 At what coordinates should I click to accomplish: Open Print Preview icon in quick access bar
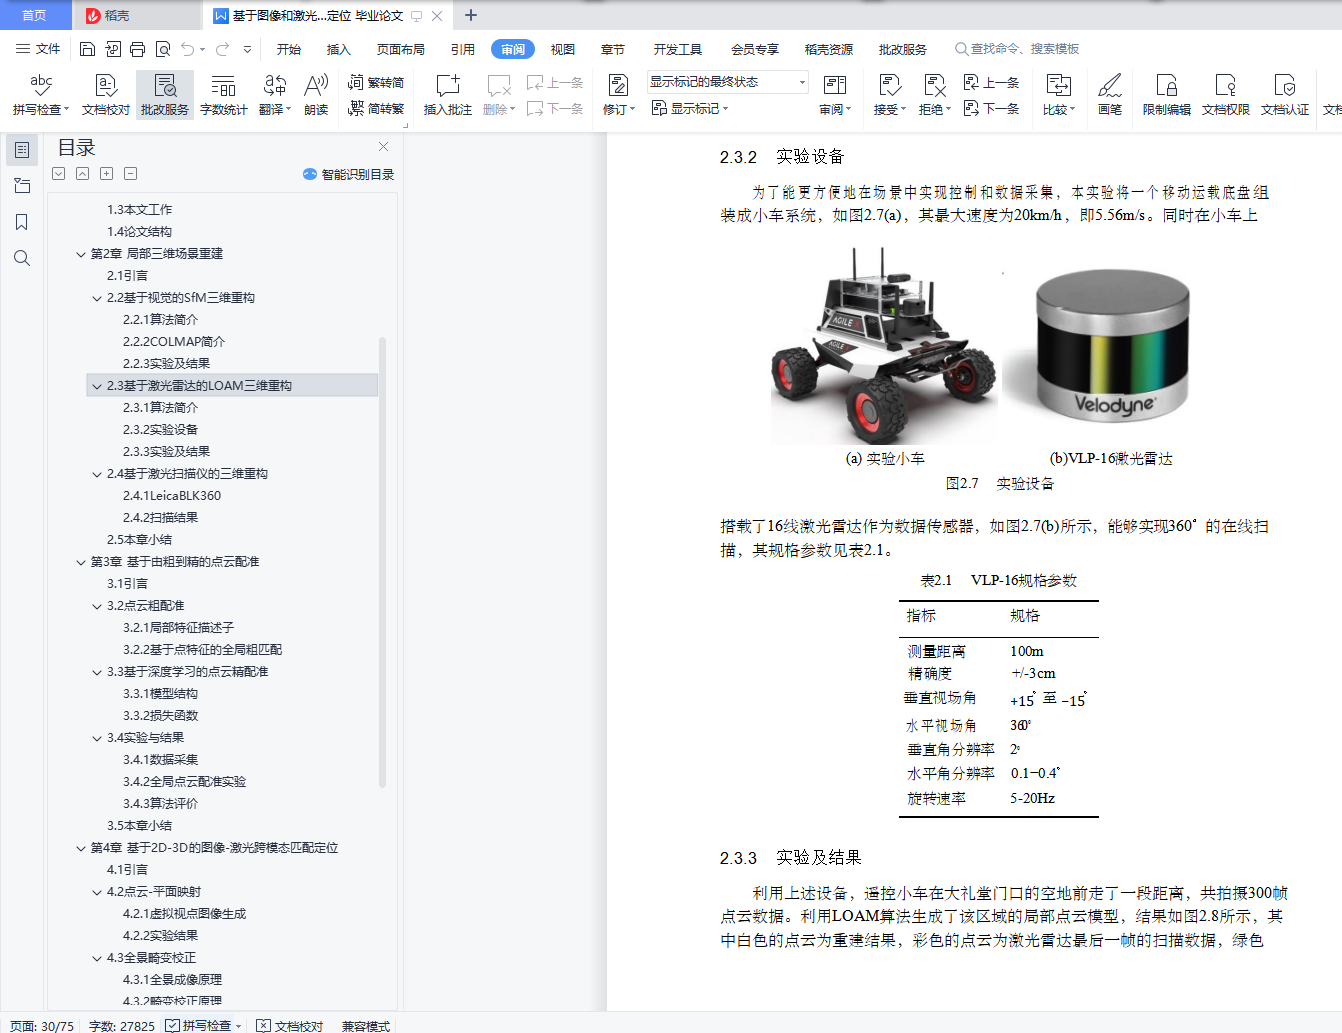point(162,49)
